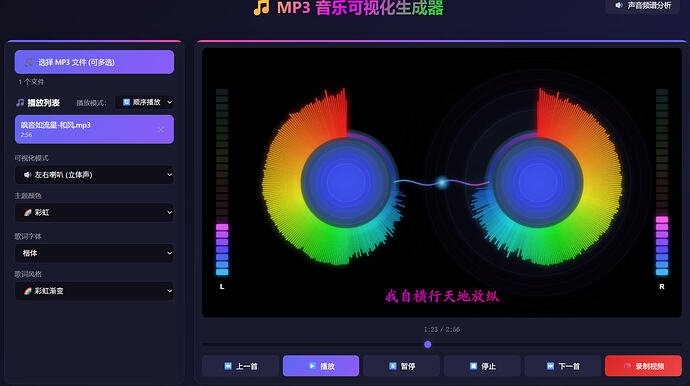This screenshot has height=386, width=690.
Task: Click the 下一首 next track button
Action: [x=562, y=366]
